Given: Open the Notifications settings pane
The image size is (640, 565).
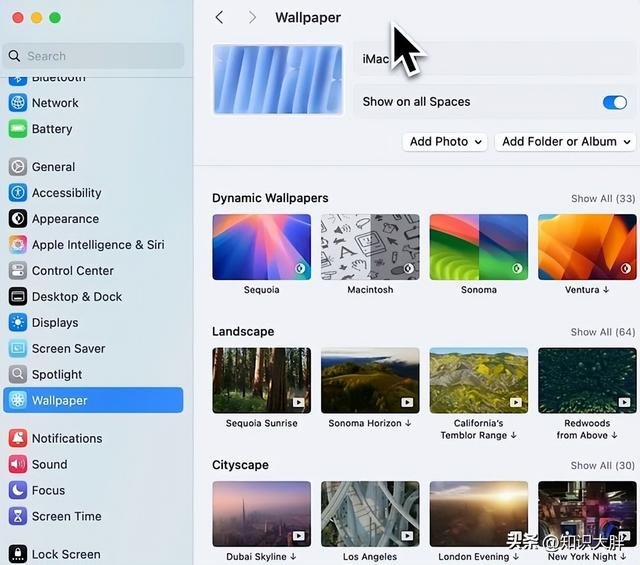Looking at the screenshot, I should point(66,439).
